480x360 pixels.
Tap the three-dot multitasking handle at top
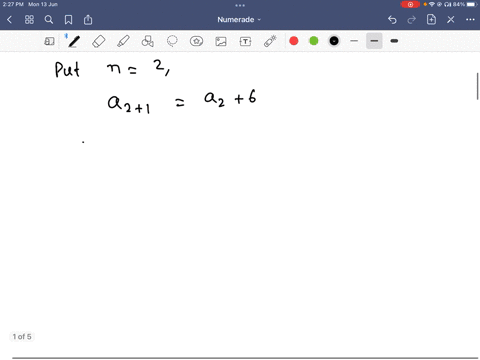point(240,5)
